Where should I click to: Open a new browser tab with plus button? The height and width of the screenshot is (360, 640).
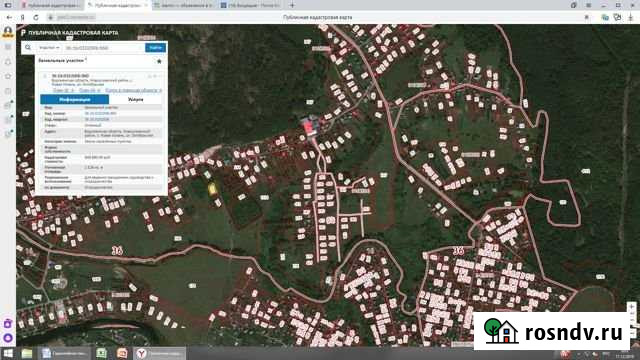click(x=292, y=5)
